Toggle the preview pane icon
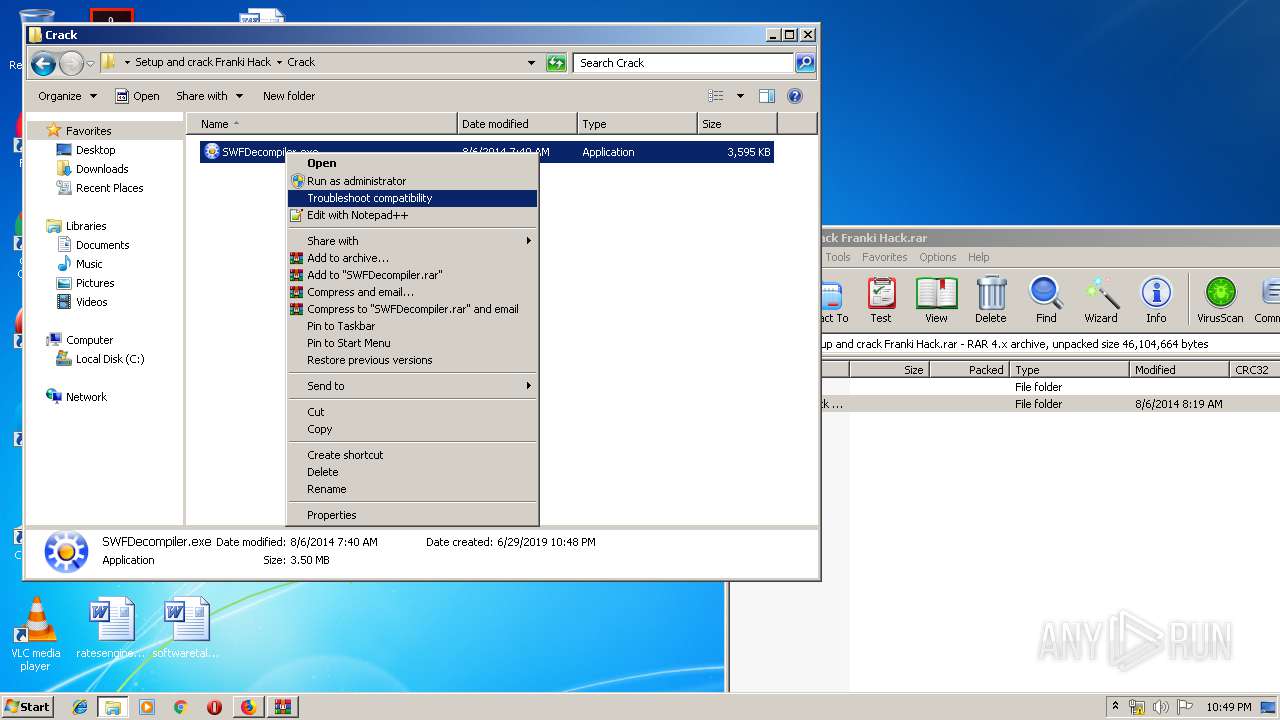 point(767,96)
